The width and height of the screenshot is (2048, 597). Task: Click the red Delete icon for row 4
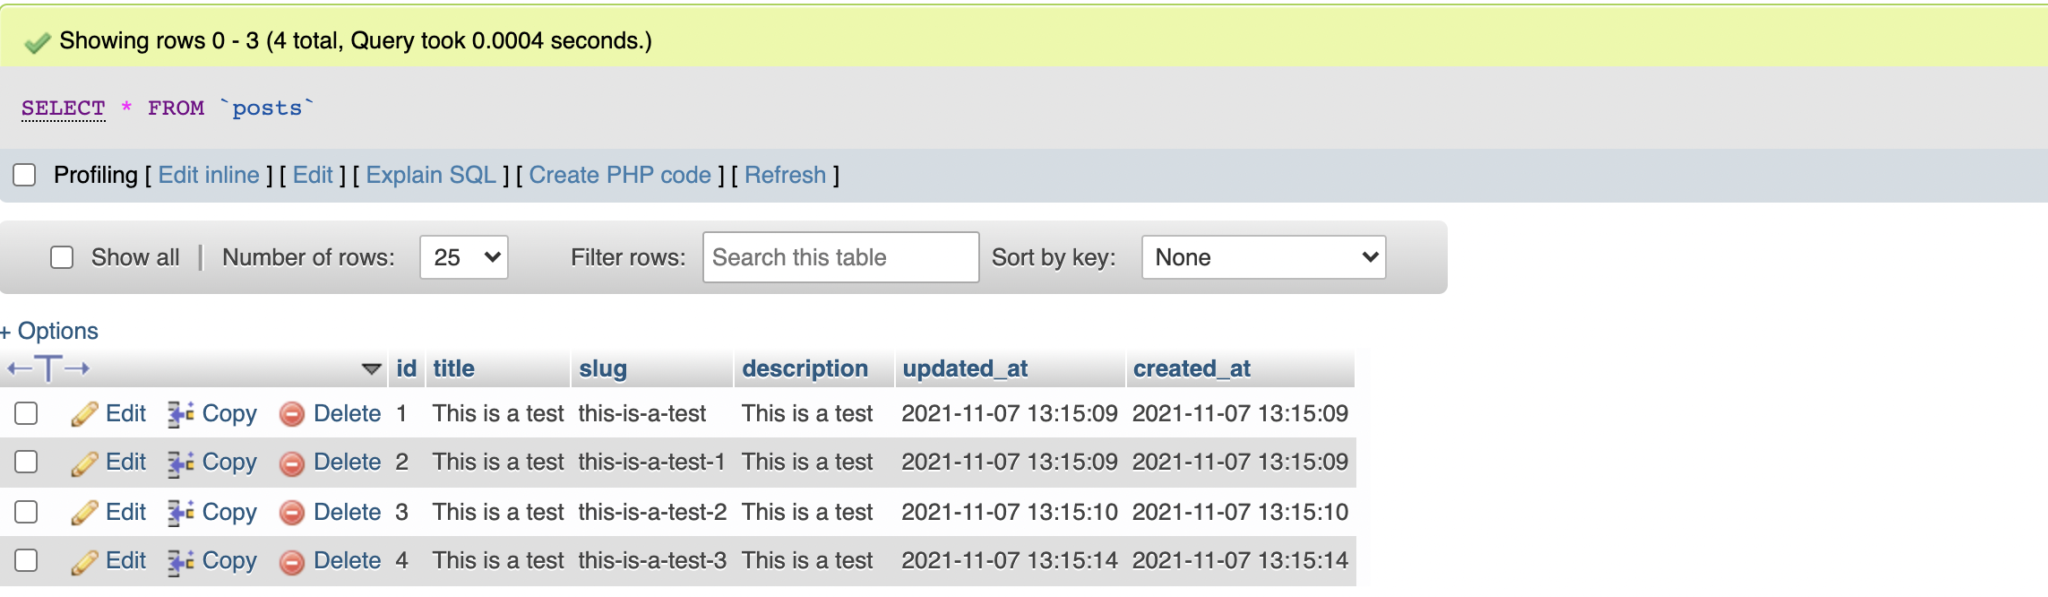pyautogui.click(x=292, y=562)
